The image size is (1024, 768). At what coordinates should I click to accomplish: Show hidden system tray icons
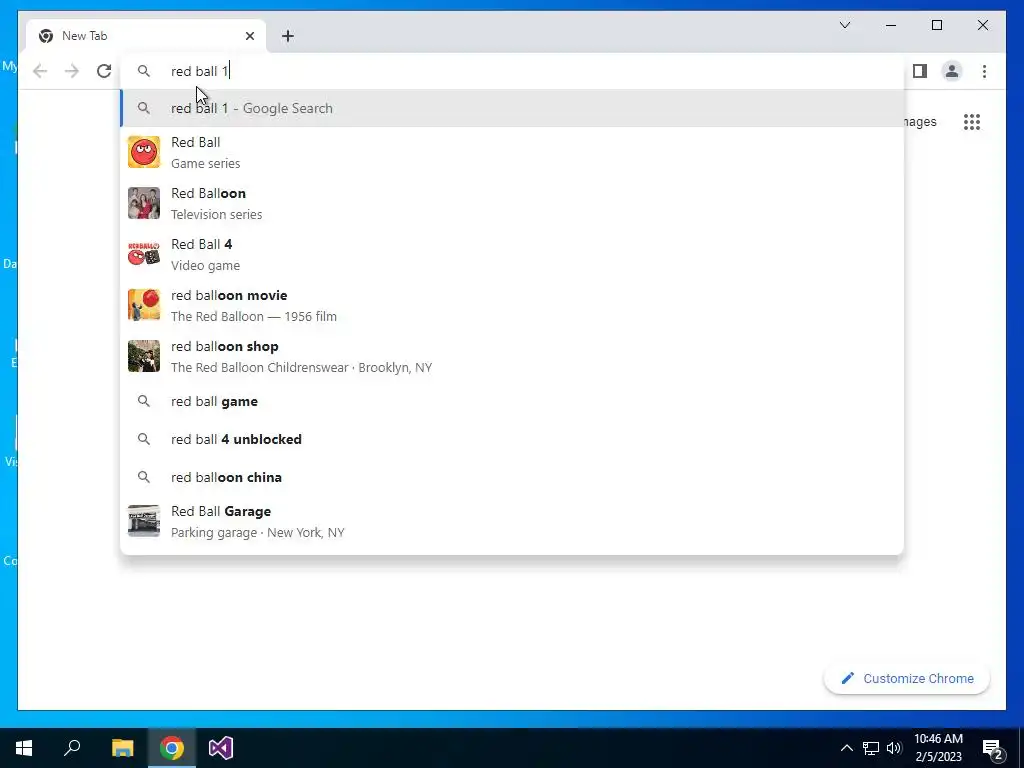(846, 748)
